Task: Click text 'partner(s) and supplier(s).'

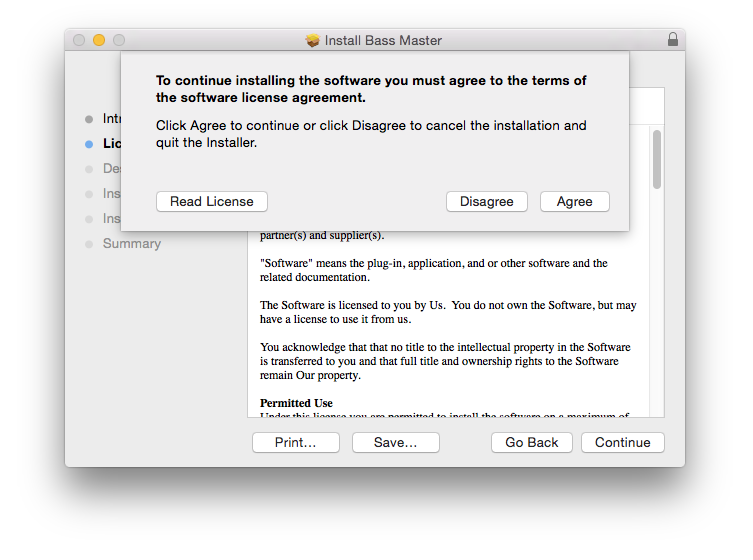Action: [322, 235]
